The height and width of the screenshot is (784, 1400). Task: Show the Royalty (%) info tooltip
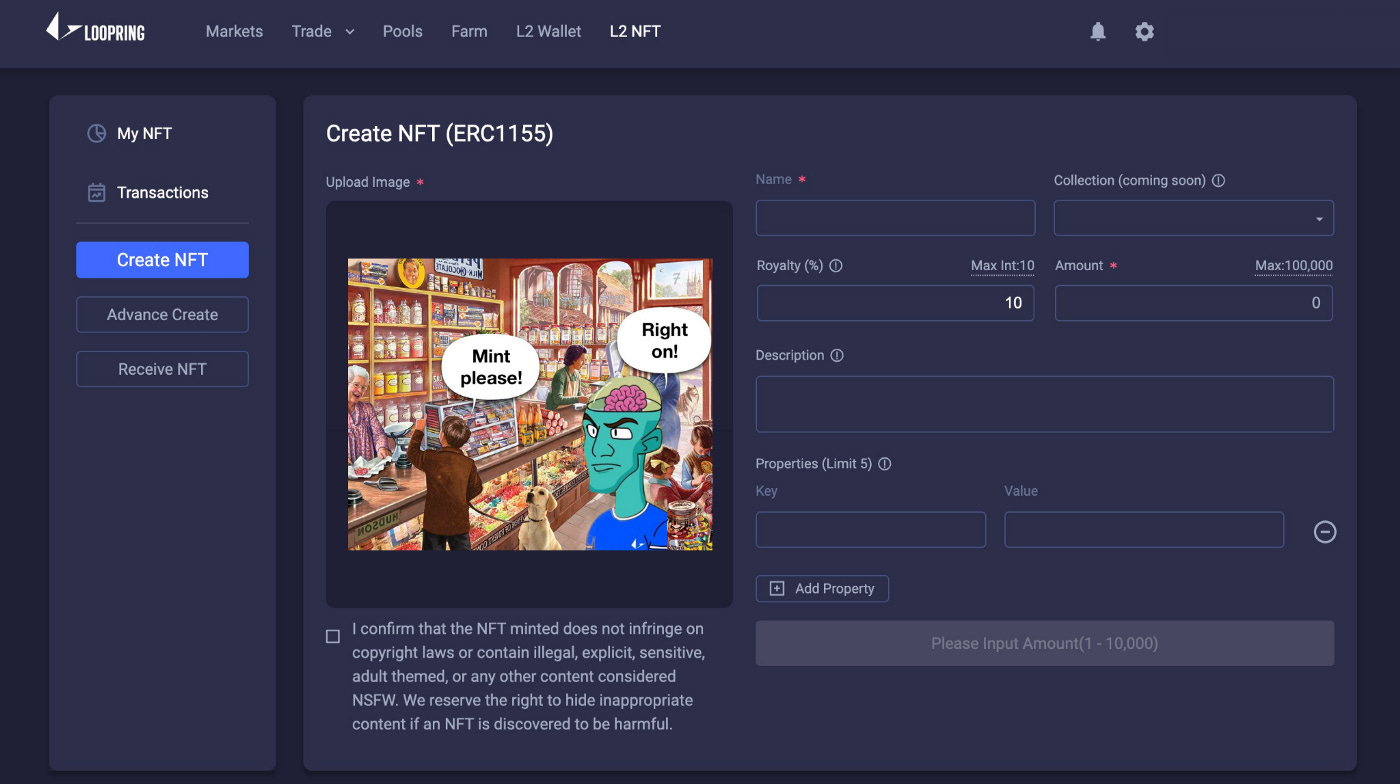[836, 266]
